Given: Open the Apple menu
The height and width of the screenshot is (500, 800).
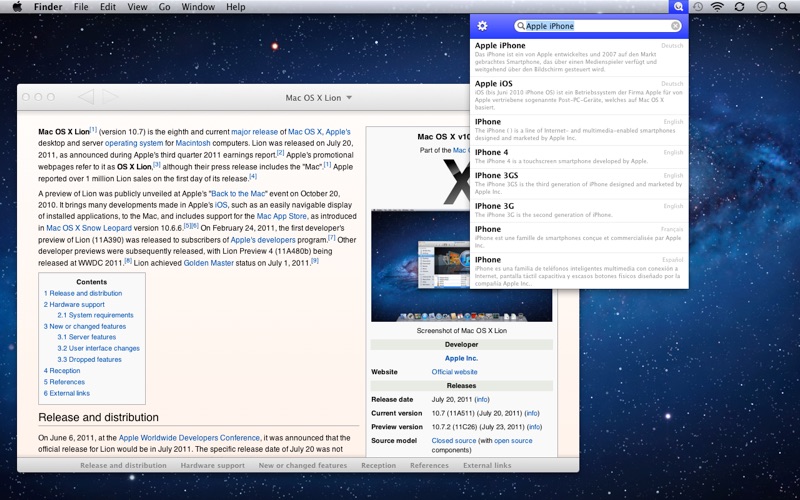Looking at the screenshot, I should [17, 7].
